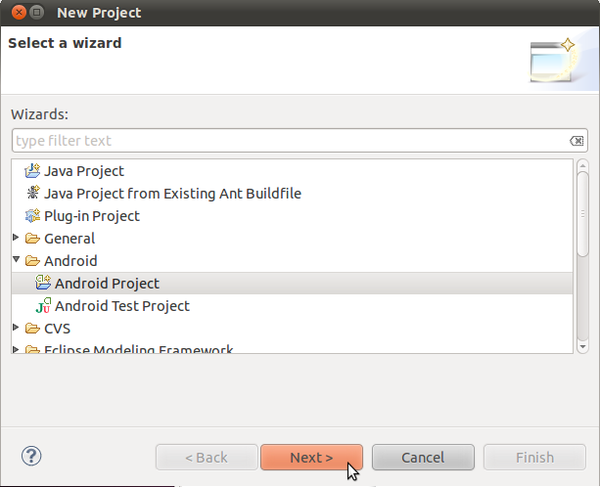600x487 pixels.
Task: Expand the Eclipse Modeling Framework category
Action: coord(16,349)
